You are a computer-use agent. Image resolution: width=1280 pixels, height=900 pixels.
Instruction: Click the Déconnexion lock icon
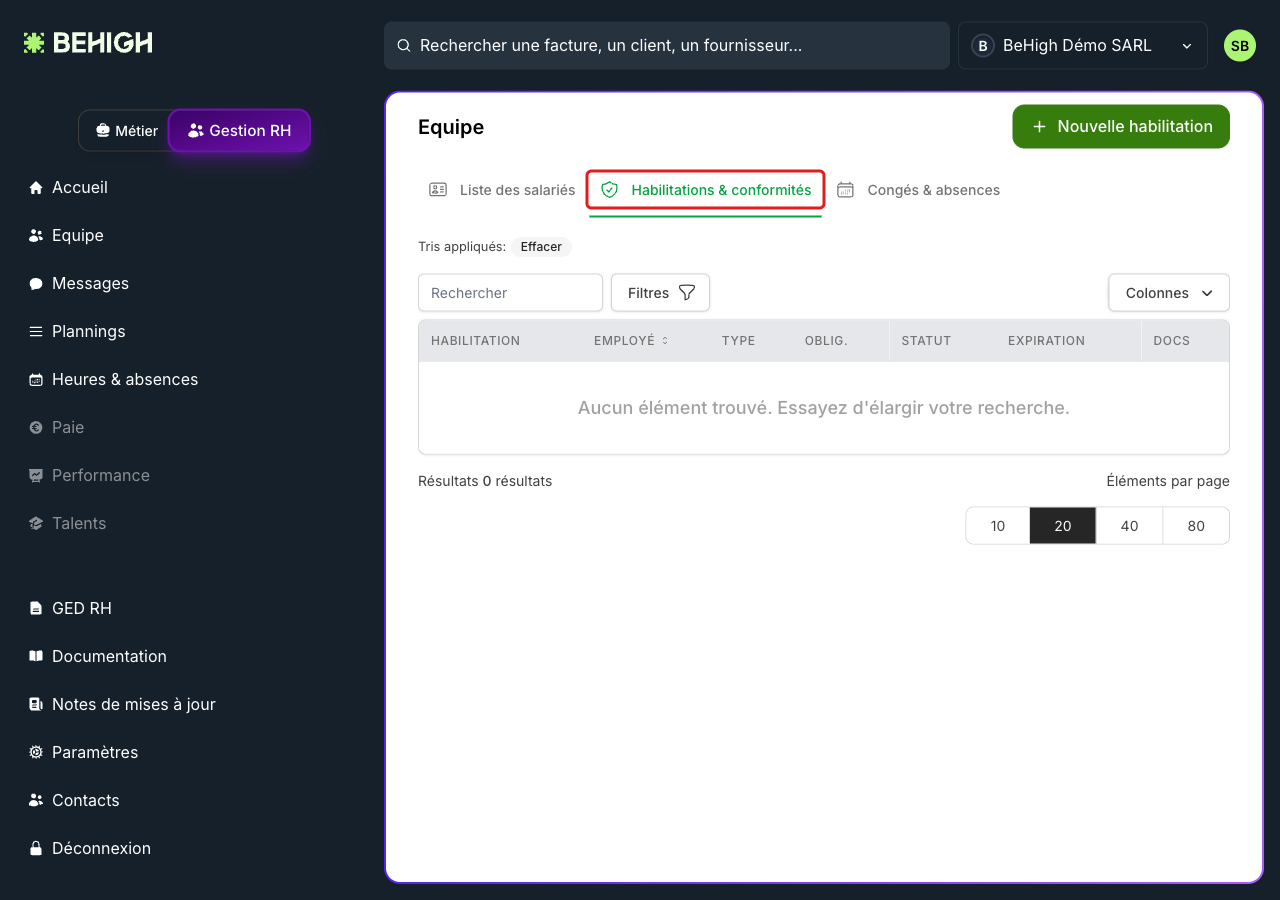36,848
